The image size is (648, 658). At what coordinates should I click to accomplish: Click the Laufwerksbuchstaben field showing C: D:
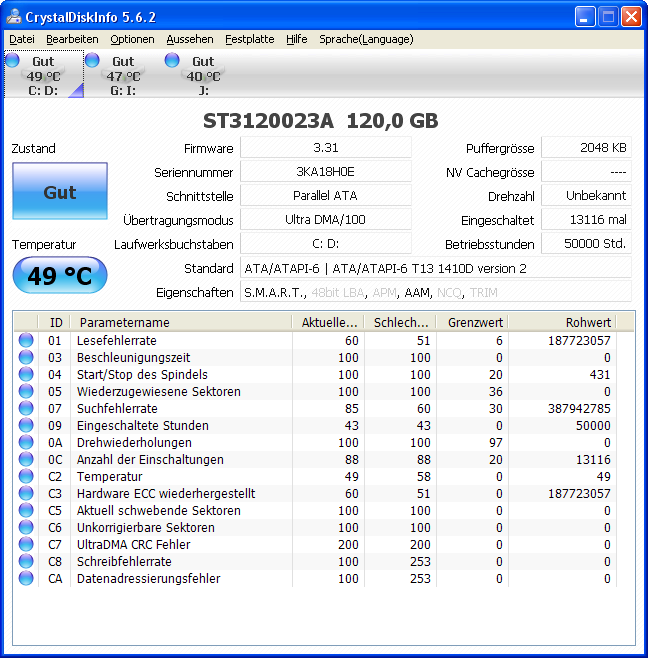coord(326,243)
